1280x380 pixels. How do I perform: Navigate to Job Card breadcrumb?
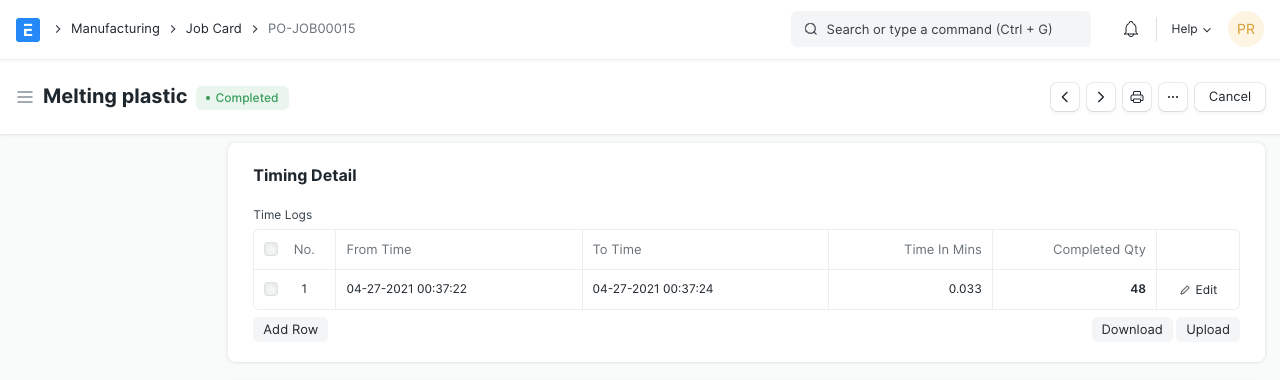point(214,29)
